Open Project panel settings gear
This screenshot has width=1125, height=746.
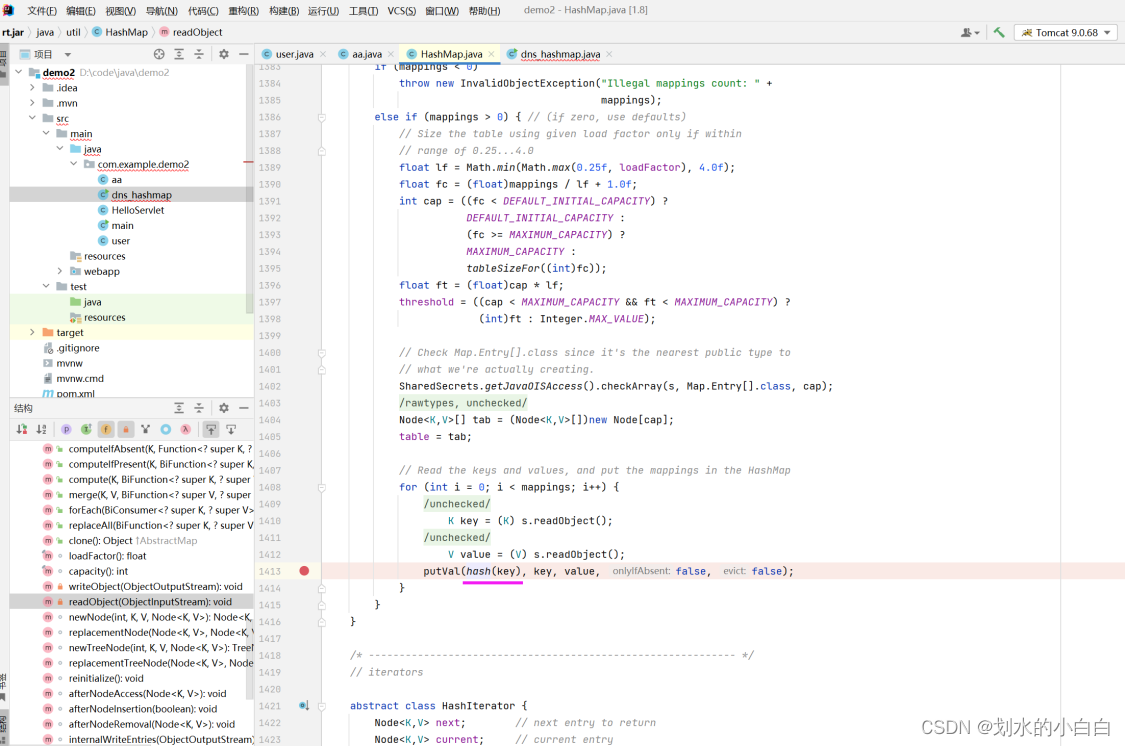click(x=224, y=54)
